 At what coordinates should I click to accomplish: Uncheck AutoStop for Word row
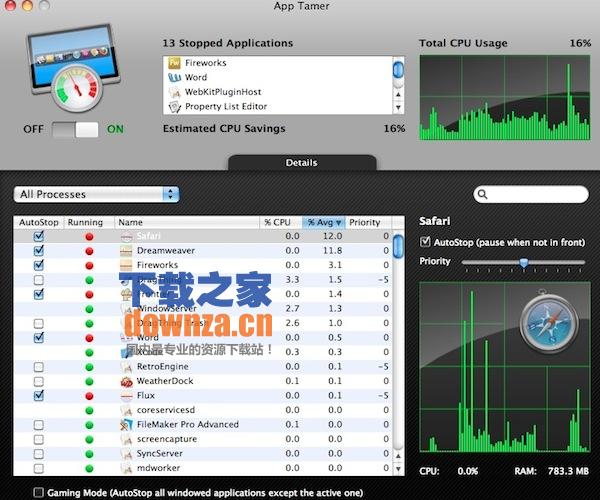[x=39, y=337]
